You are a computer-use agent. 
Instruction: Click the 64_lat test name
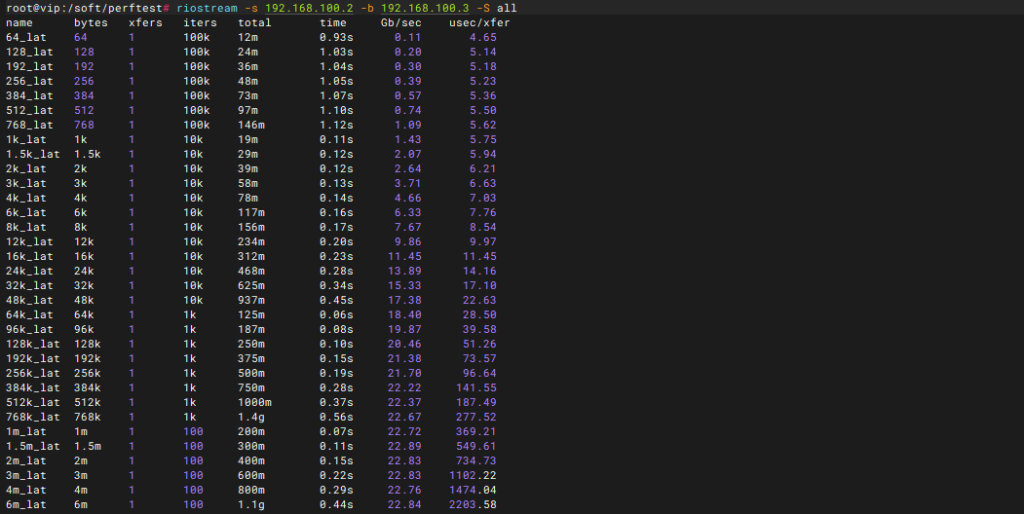[x=26, y=37]
